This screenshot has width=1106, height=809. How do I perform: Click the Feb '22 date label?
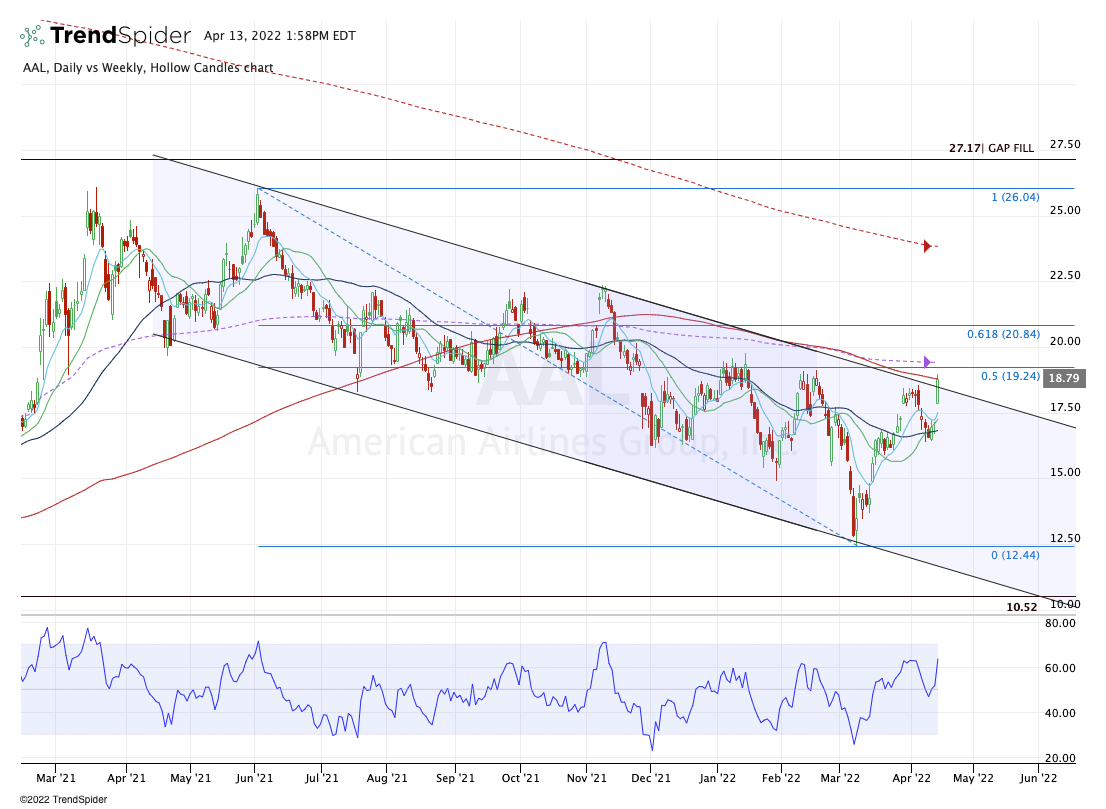[781, 778]
